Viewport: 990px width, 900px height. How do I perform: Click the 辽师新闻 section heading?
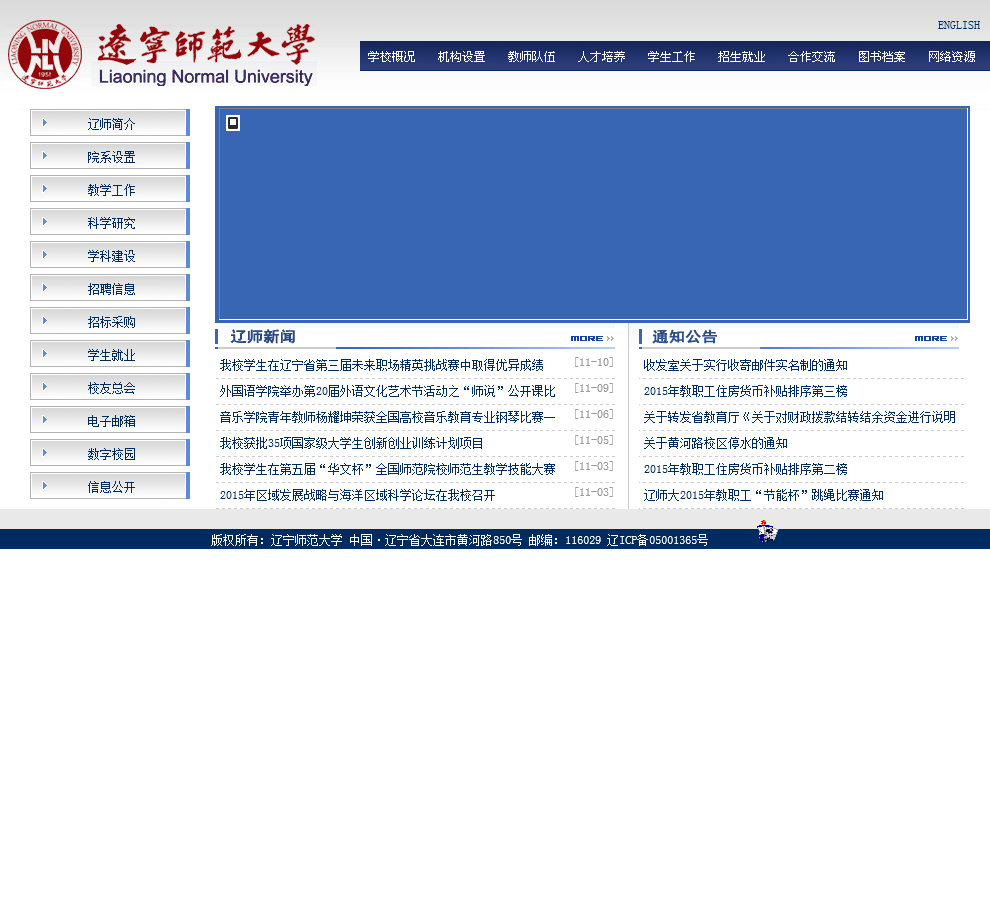[263, 337]
